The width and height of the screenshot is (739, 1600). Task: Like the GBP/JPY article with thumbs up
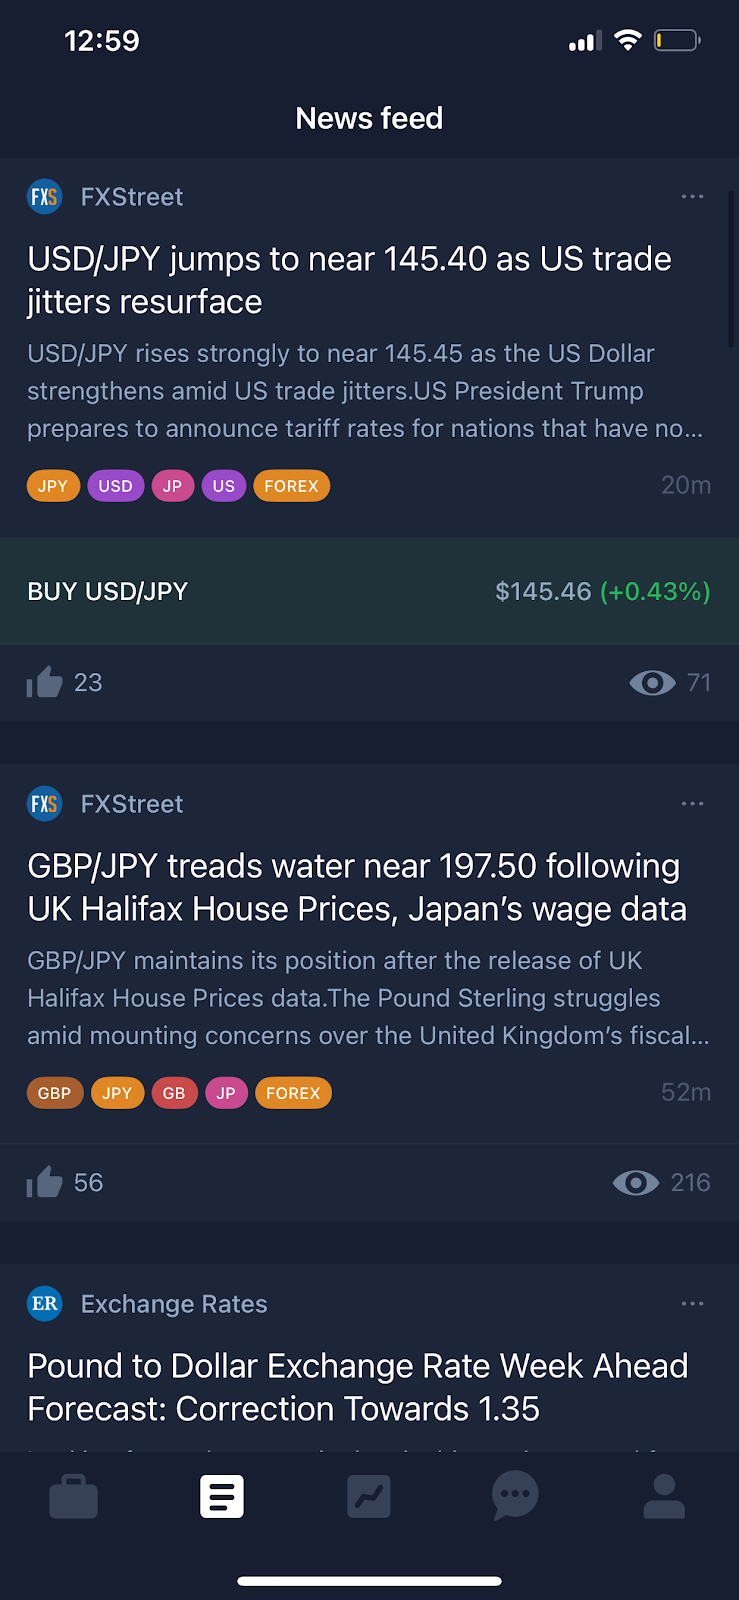[44, 1183]
